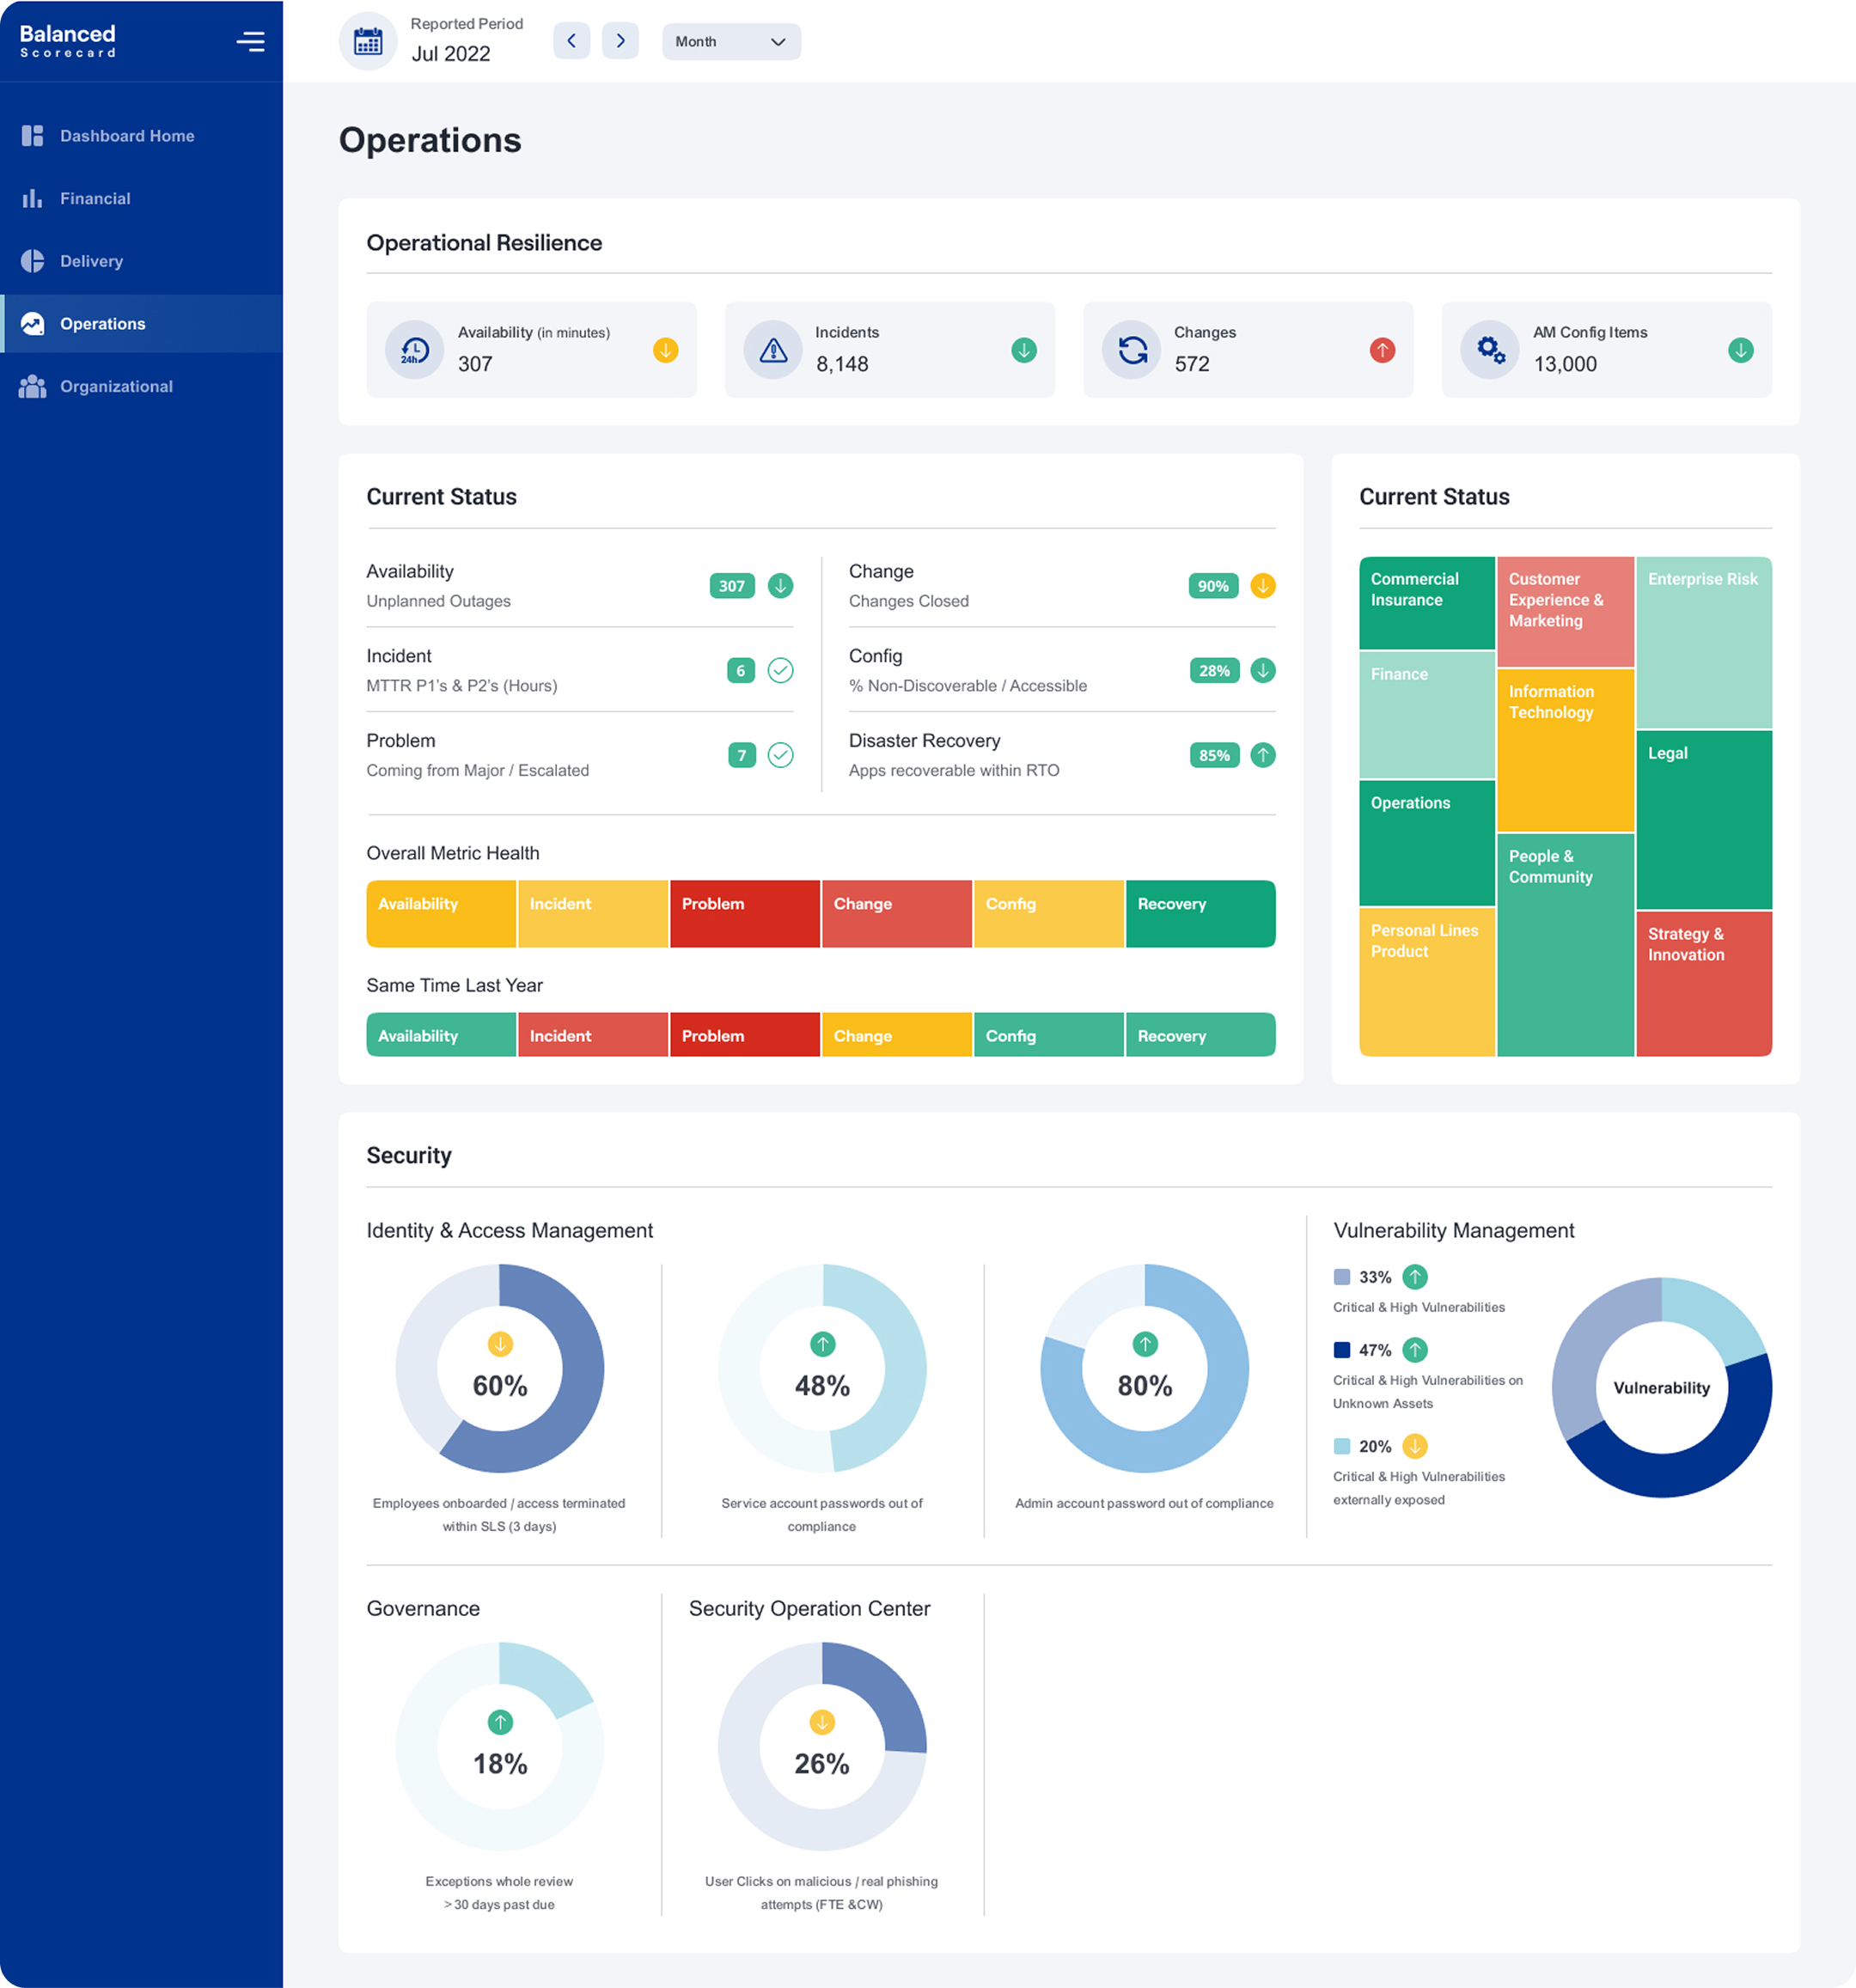Click the Reported Period calendar icon
This screenshot has height=1988, width=1856.
[x=368, y=41]
